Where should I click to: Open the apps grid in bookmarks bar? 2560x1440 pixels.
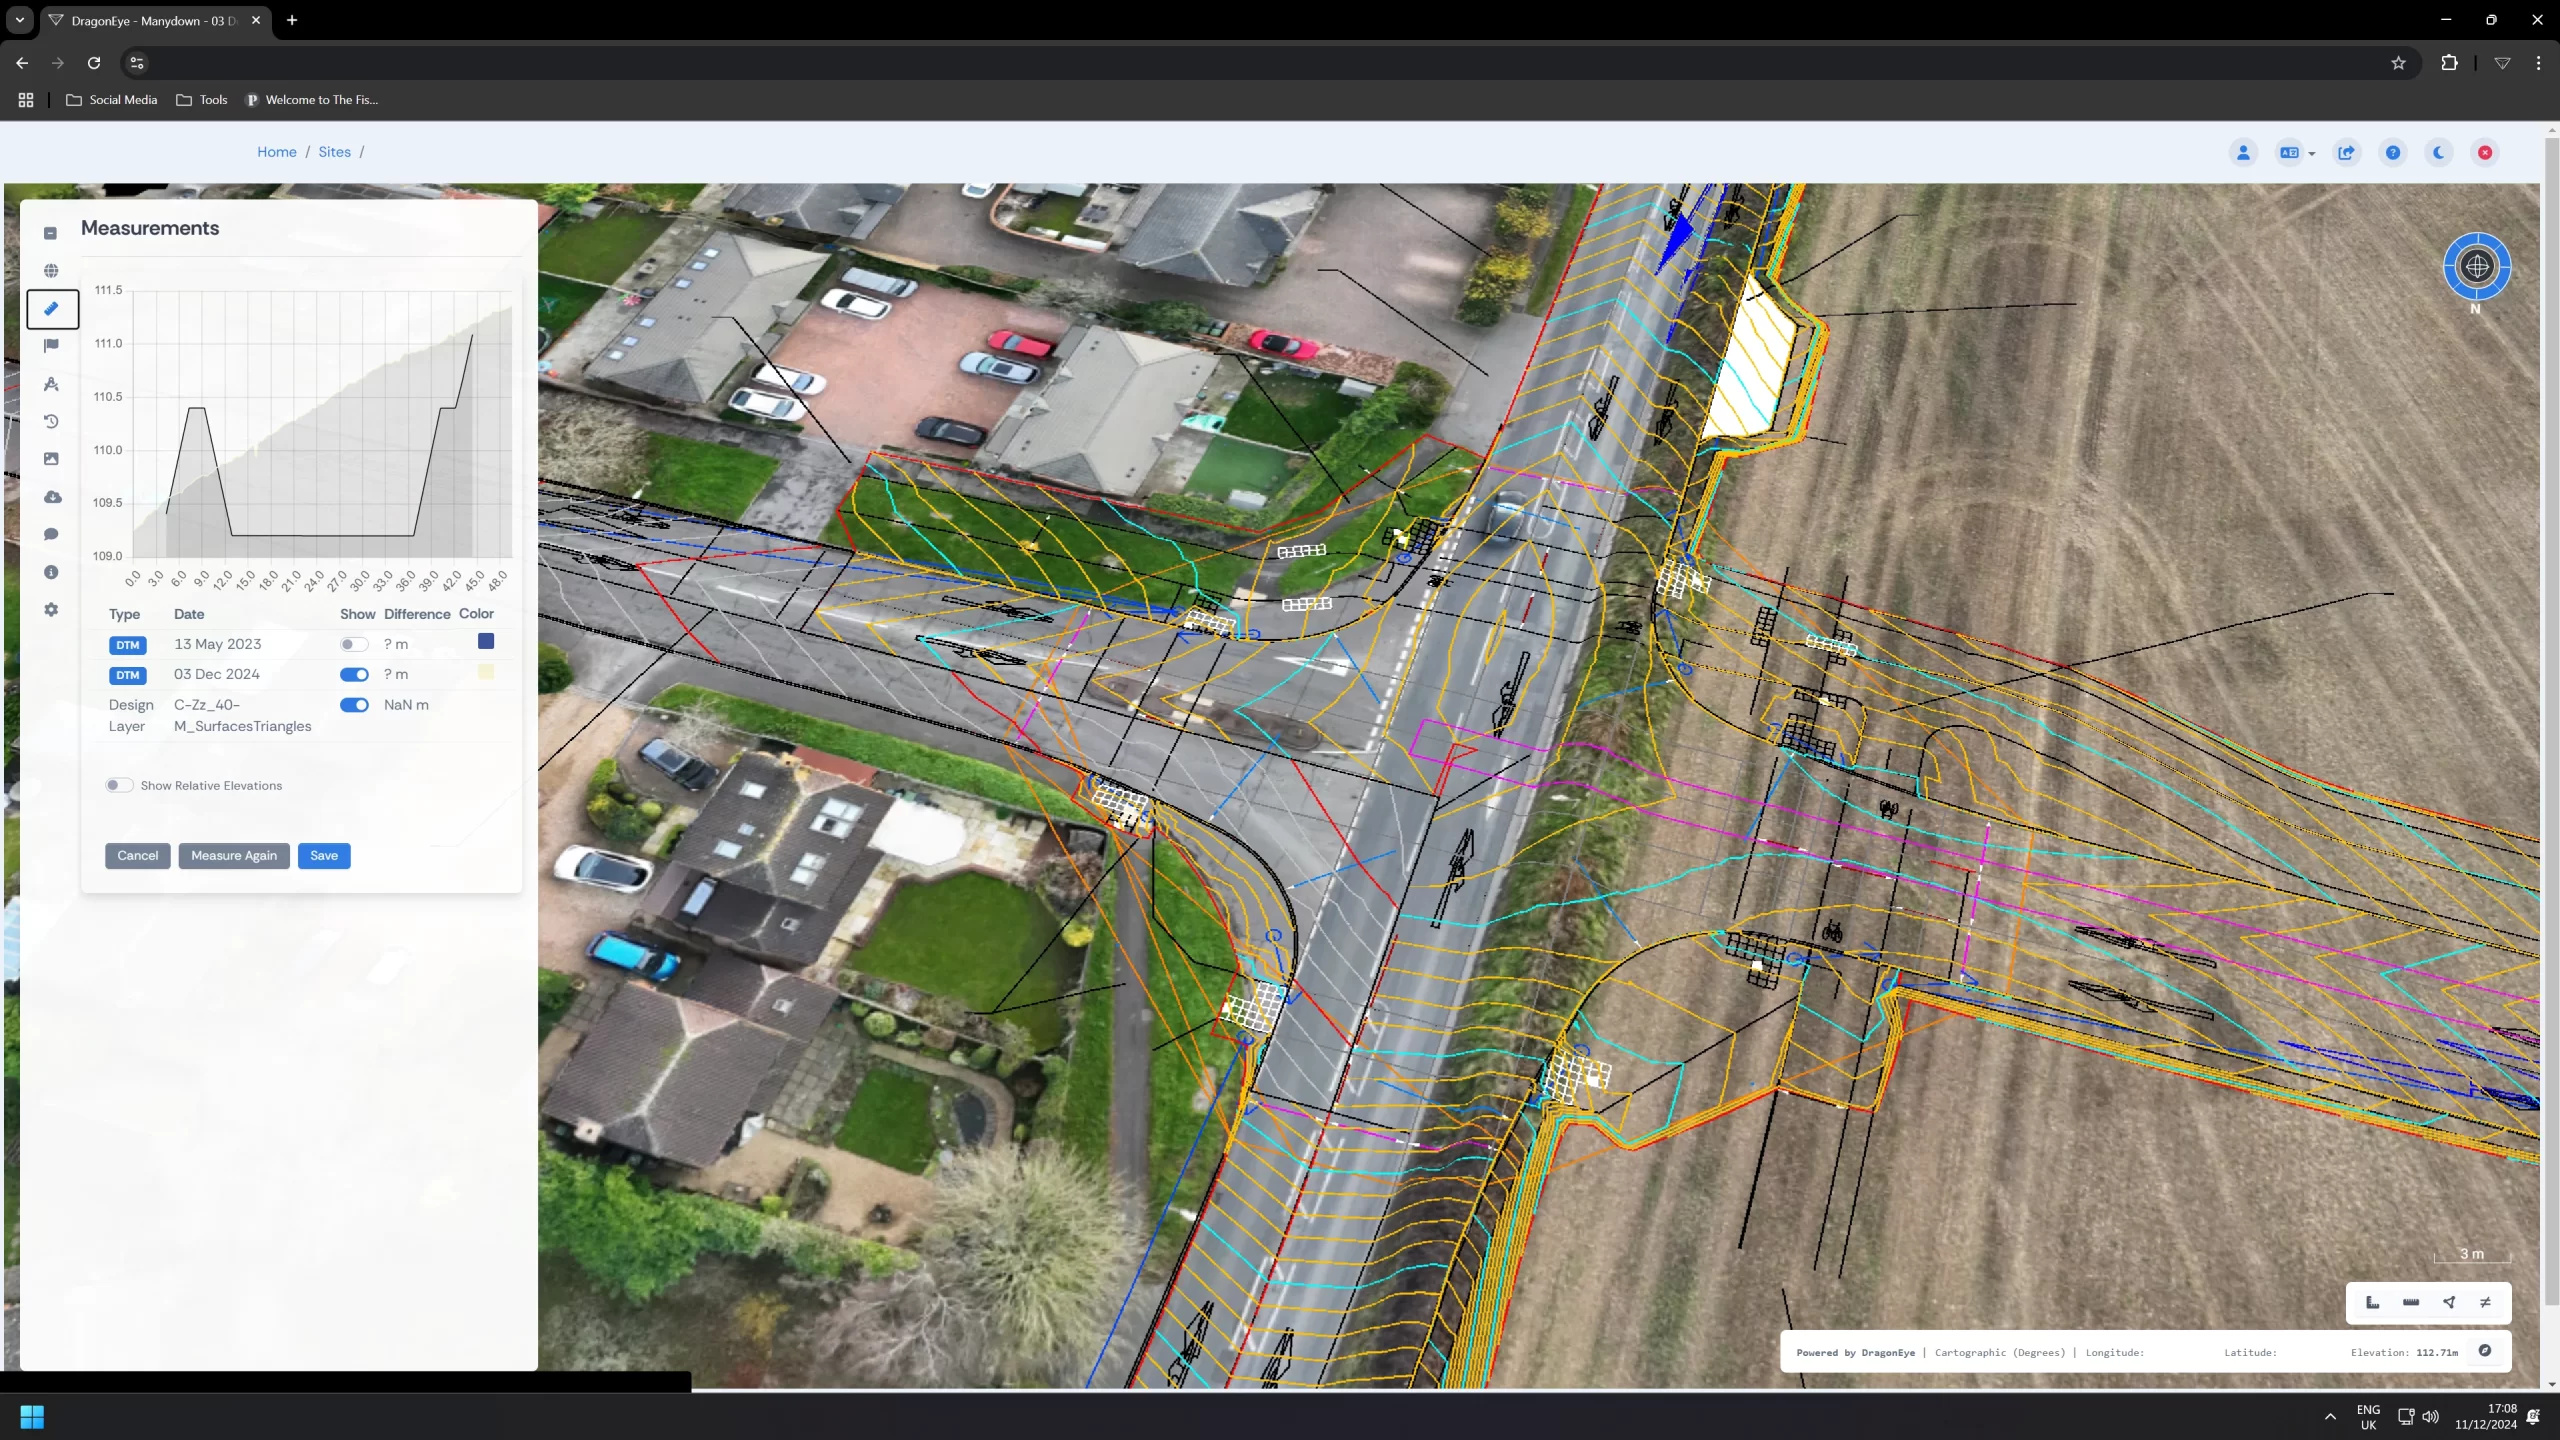26,100
